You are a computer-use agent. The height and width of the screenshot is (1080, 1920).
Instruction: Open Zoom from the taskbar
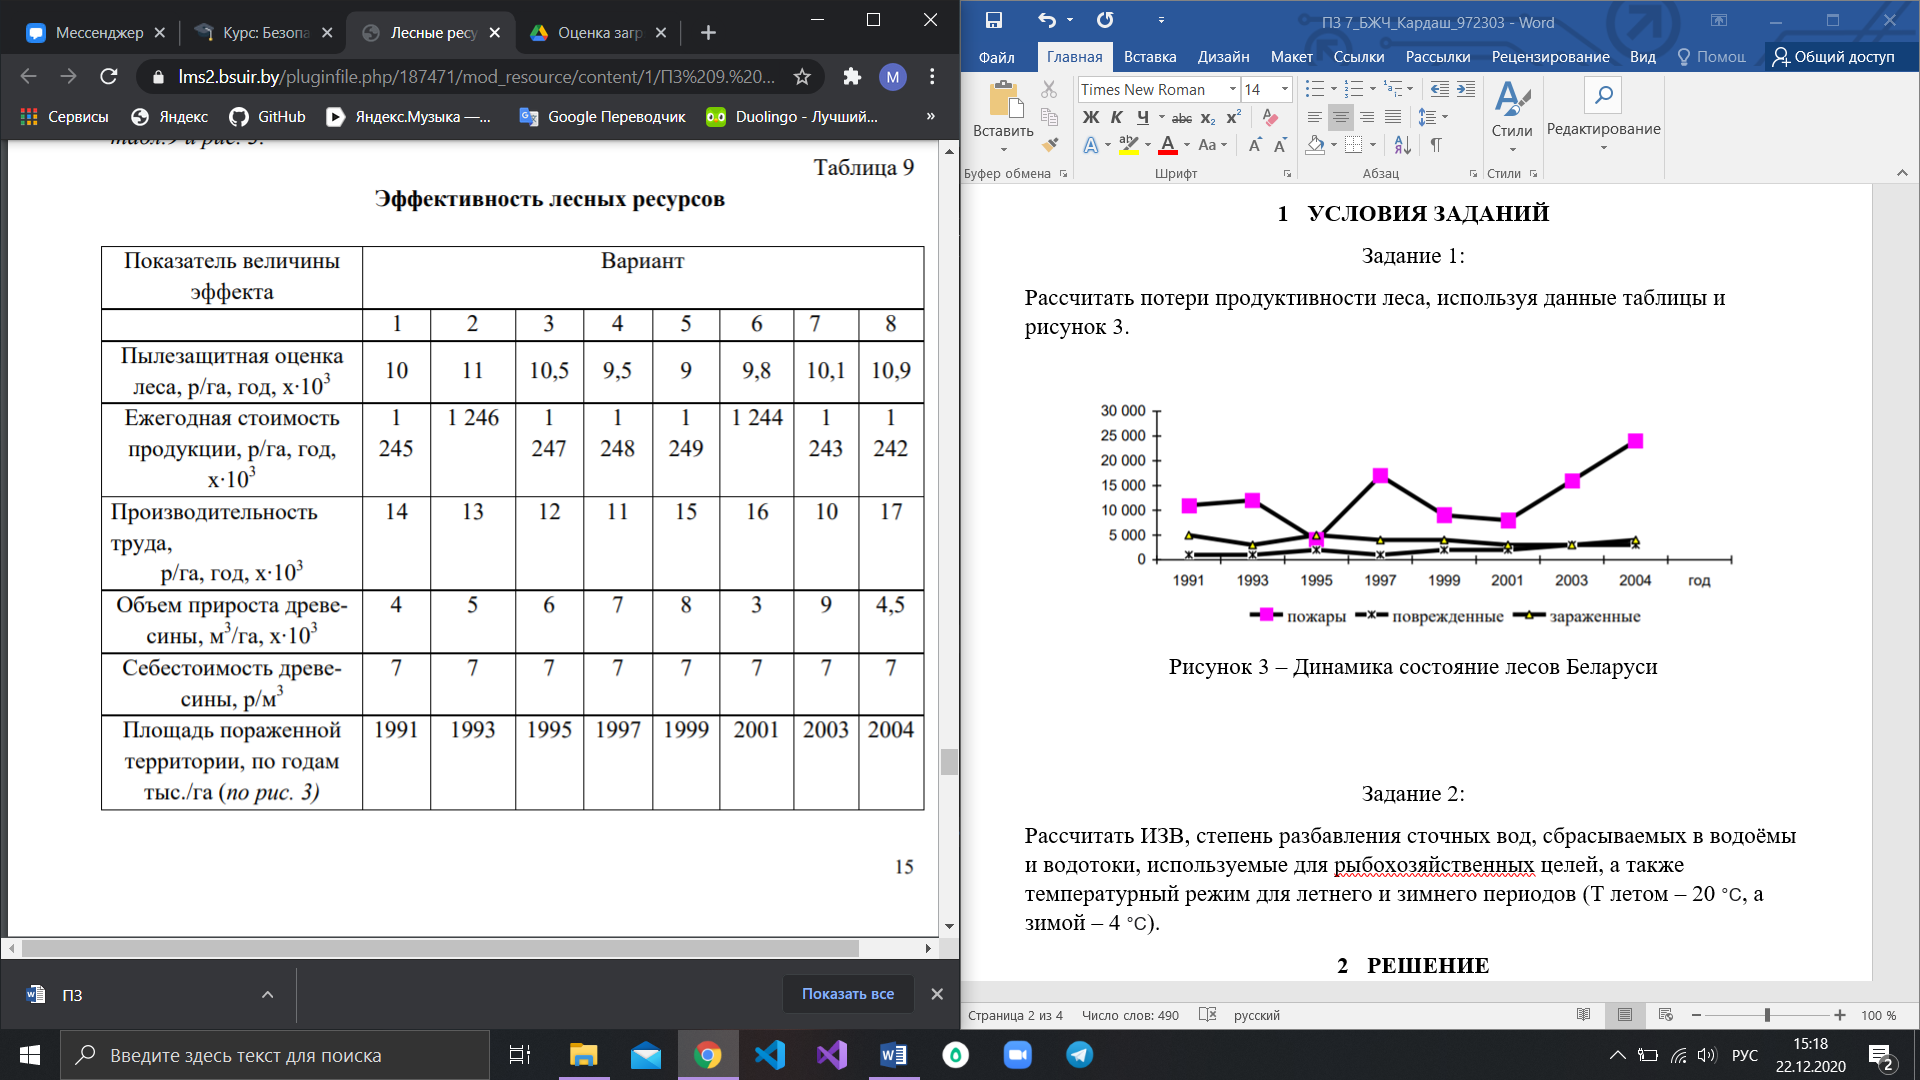pos(1017,1055)
